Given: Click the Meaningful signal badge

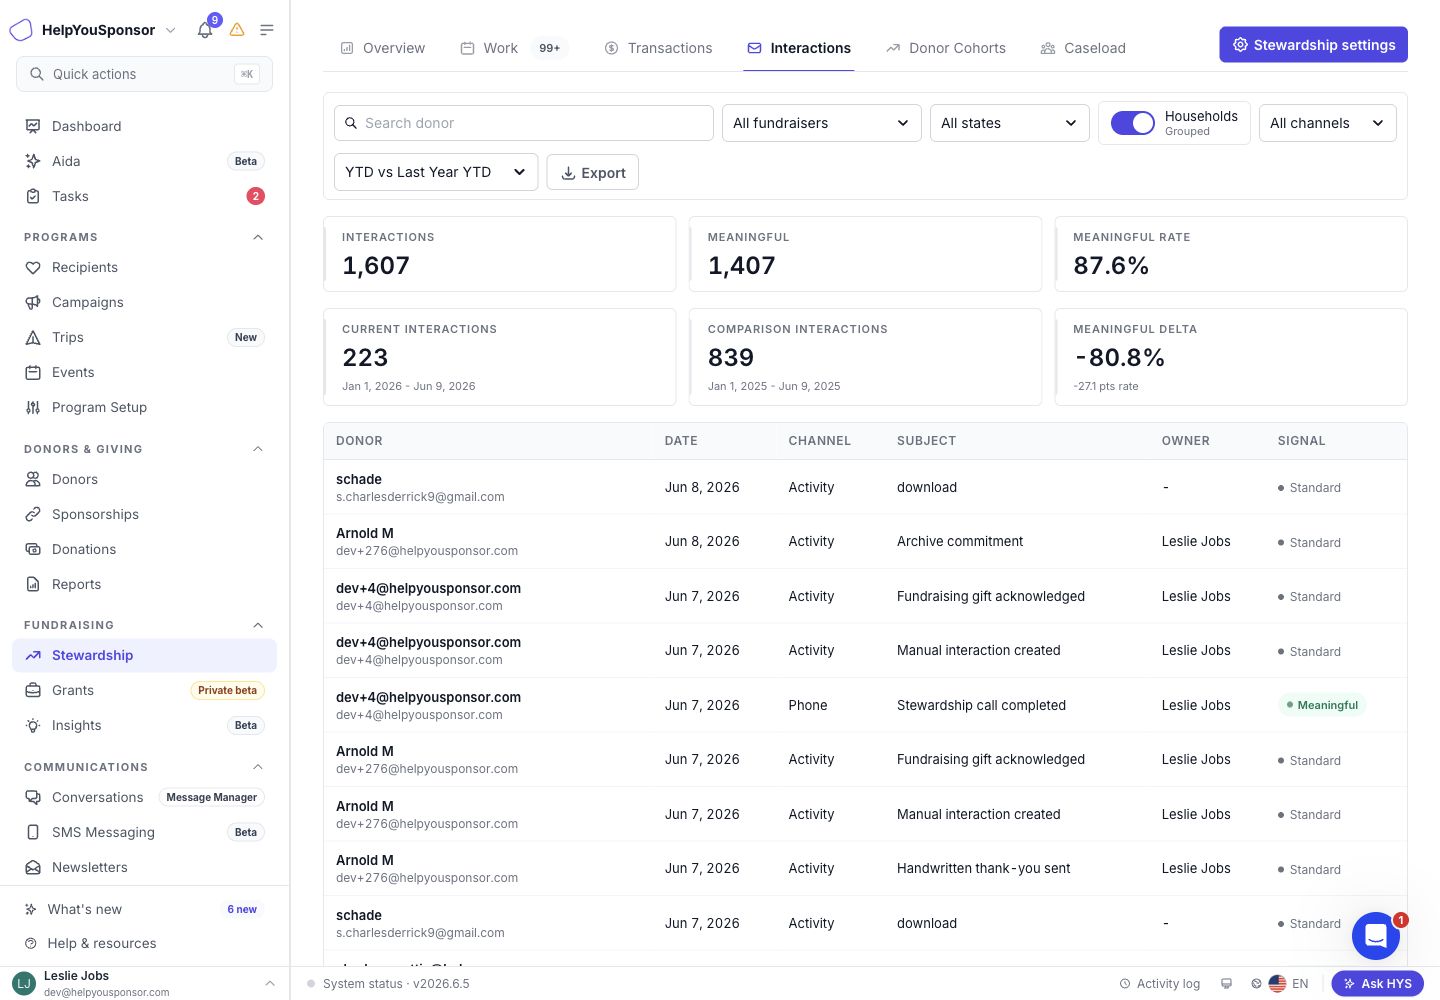Looking at the screenshot, I should pyautogui.click(x=1322, y=705).
